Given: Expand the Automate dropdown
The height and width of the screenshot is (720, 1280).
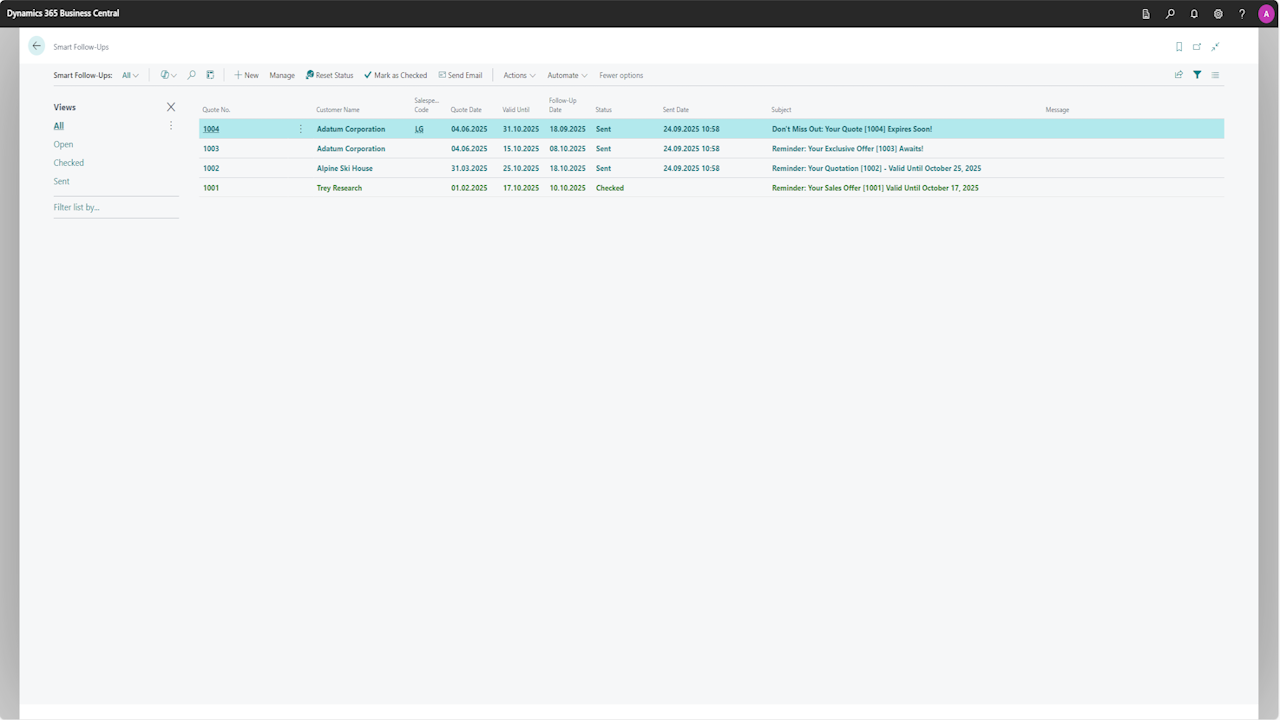Looking at the screenshot, I should 567,75.
